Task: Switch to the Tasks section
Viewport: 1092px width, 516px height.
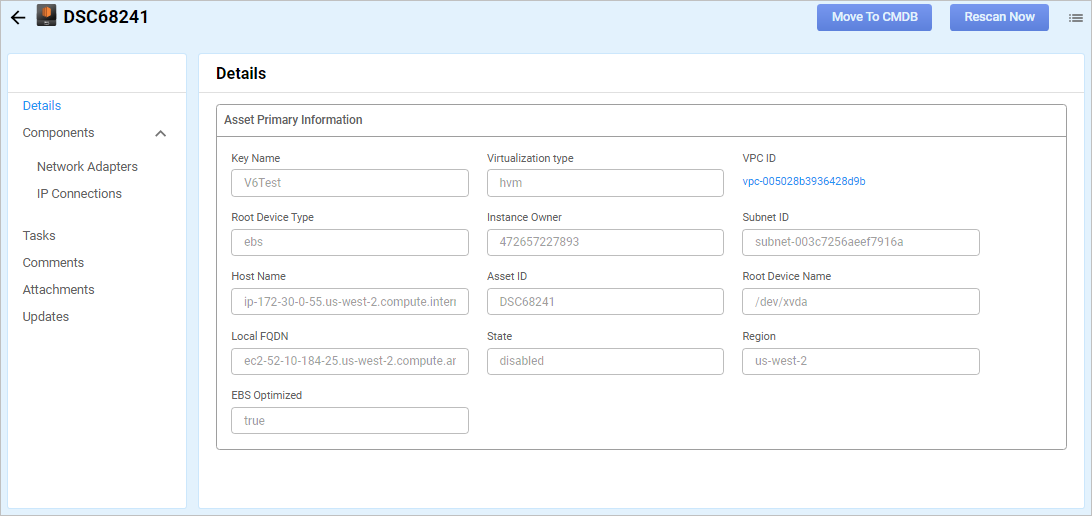Action: click(39, 236)
